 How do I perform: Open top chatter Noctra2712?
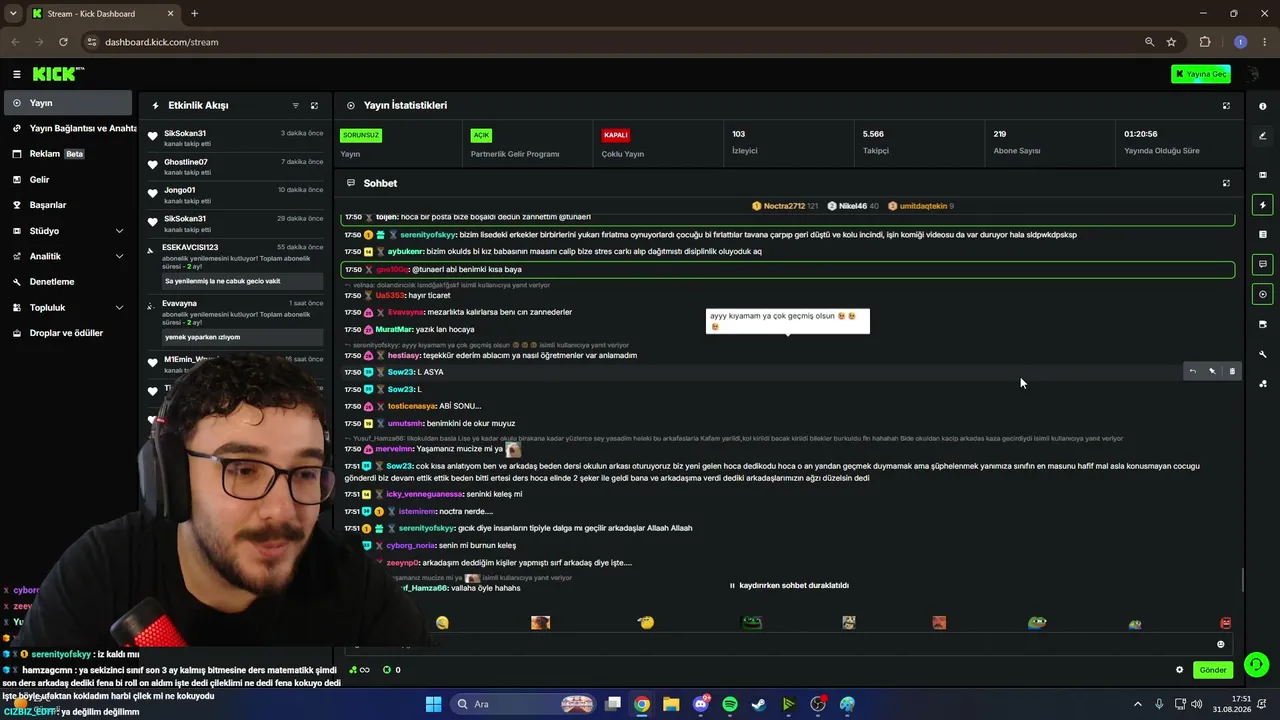click(784, 206)
